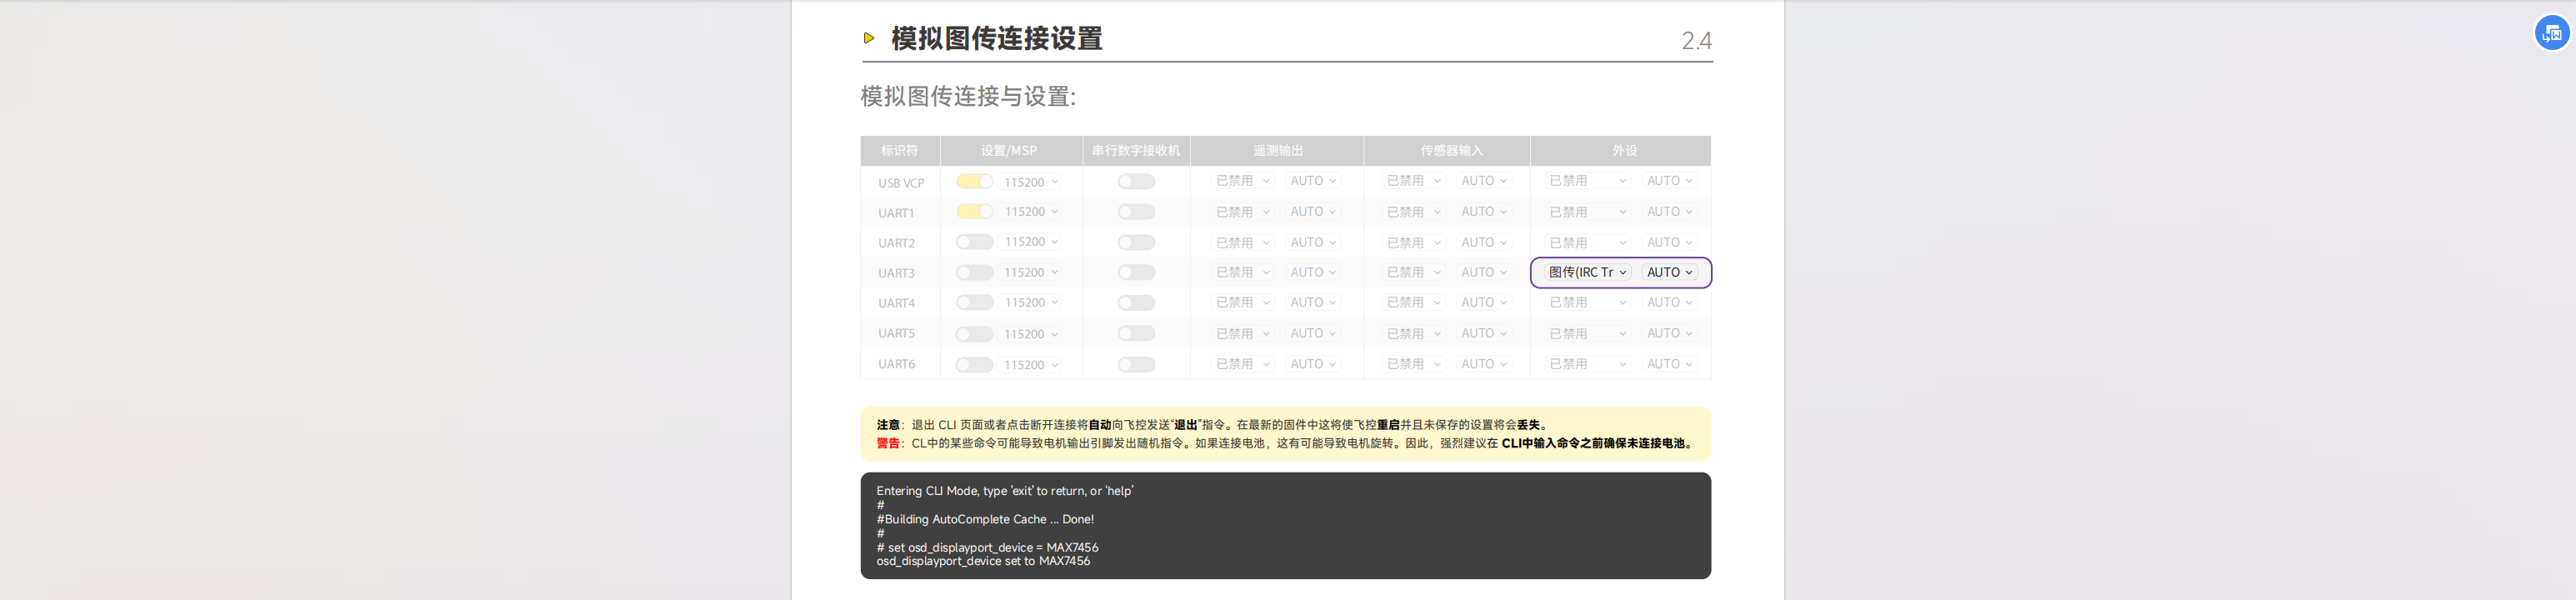Click the blue convert-to-Word floating icon
2576x600 pixels.
pos(2551,33)
